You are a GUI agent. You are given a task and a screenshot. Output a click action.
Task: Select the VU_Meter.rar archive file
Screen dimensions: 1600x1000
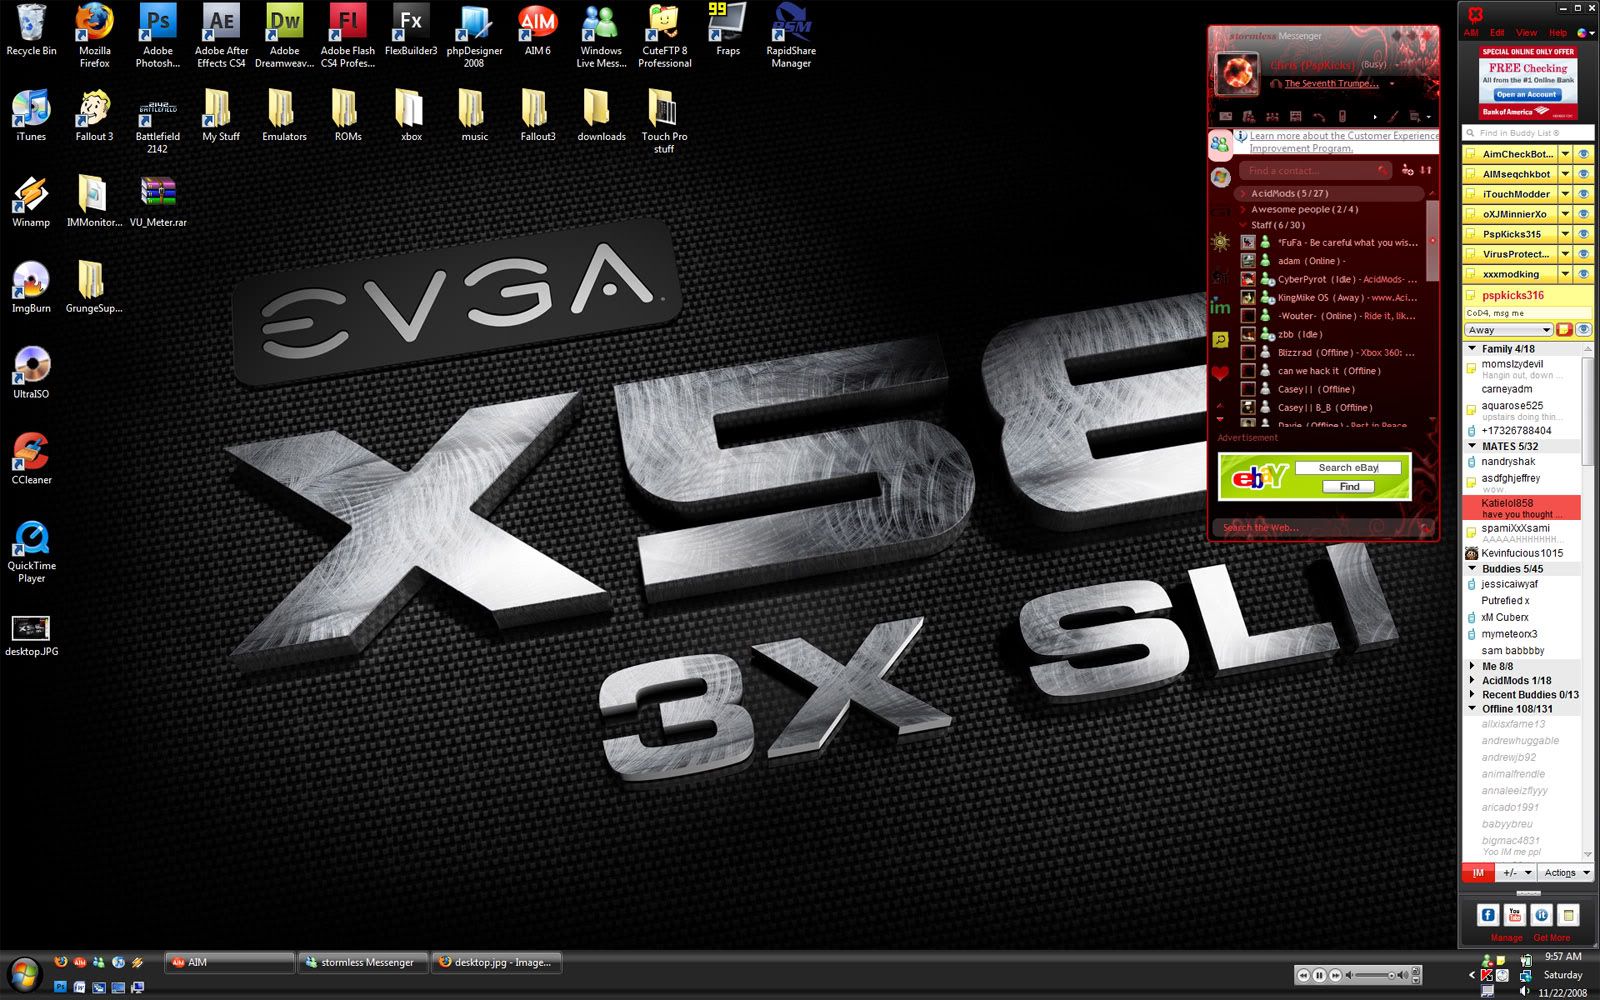pos(158,201)
